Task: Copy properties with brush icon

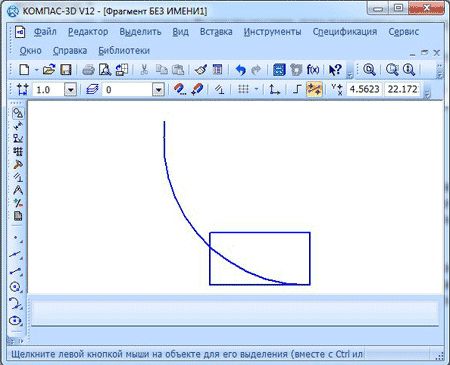Action: click(201, 70)
